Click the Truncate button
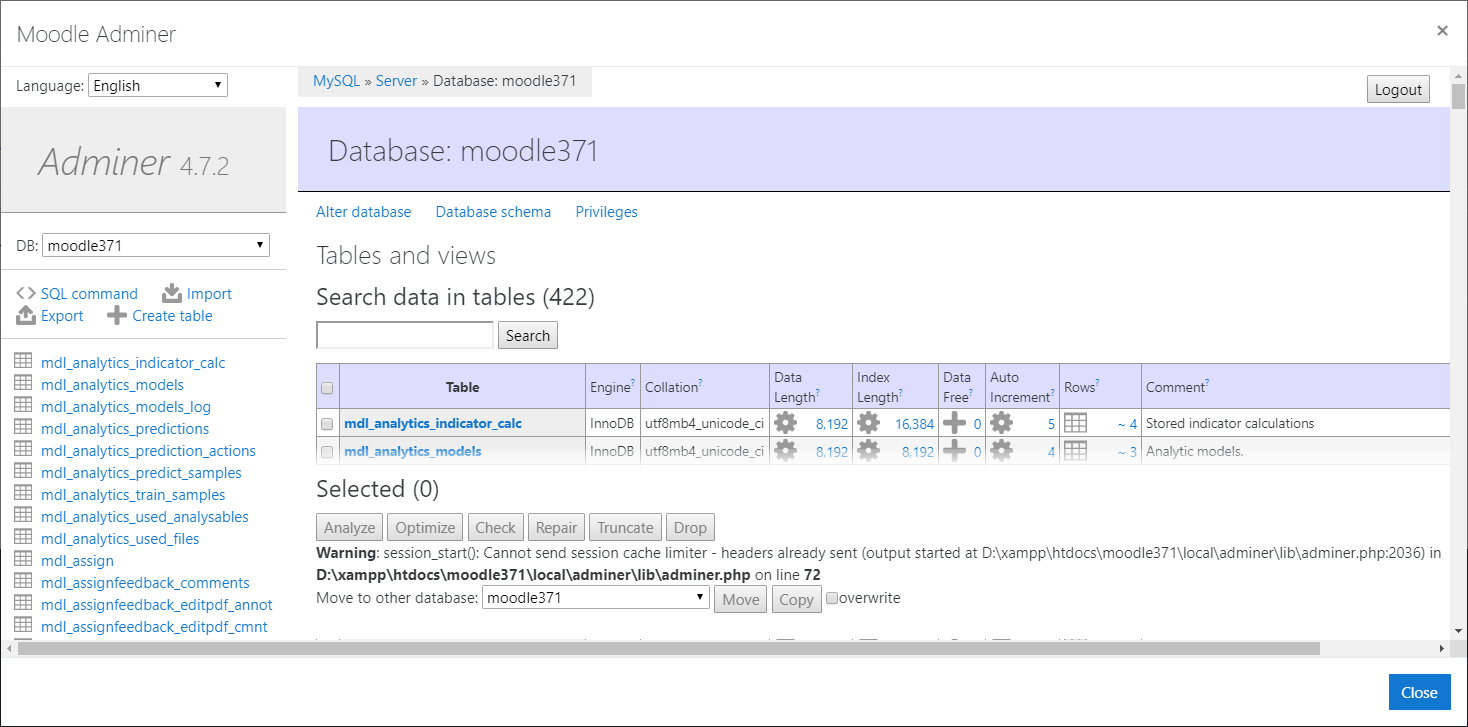 click(625, 527)
